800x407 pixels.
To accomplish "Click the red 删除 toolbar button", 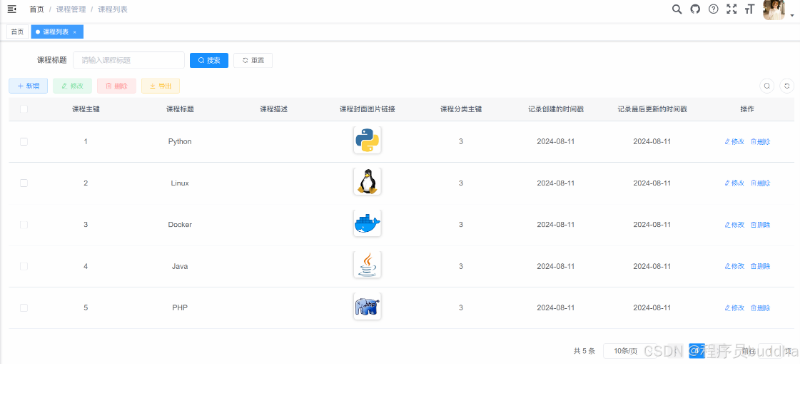I will click(x=116, y=86).
